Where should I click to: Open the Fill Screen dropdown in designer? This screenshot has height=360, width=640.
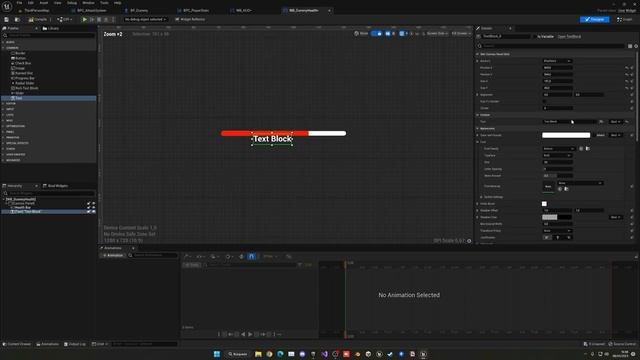tap(461, 33)
